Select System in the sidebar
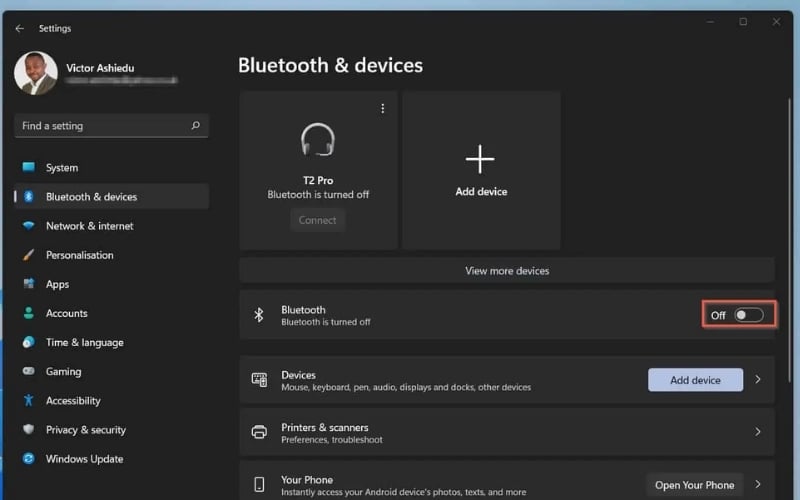 (x=61, y=168)
